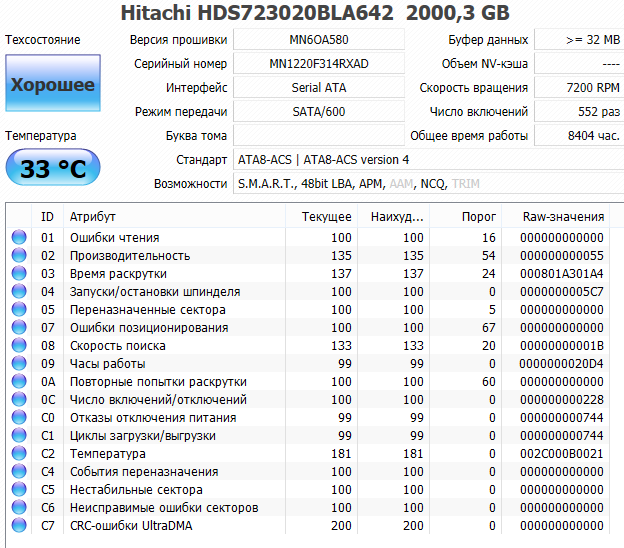Click the blue status orb for Ошибки чтения
624x548 pixels.
coord(18,238)
